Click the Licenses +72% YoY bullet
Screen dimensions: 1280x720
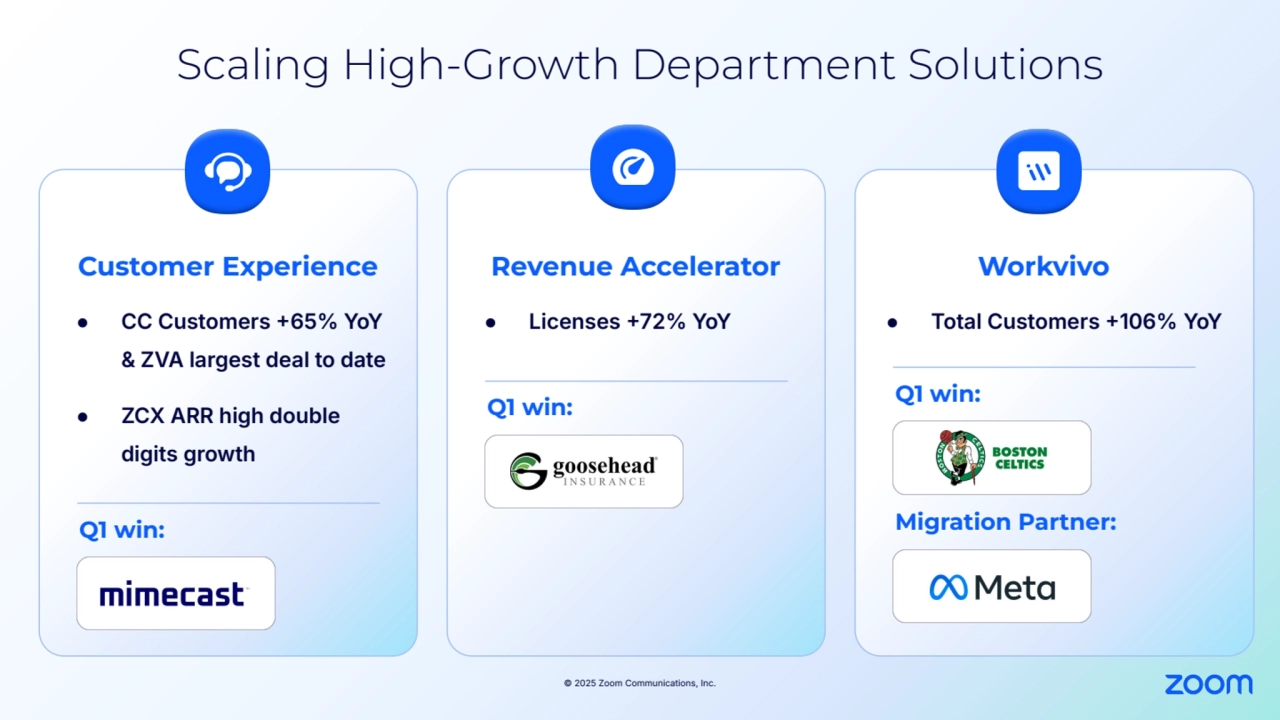(x=630, y=322)
